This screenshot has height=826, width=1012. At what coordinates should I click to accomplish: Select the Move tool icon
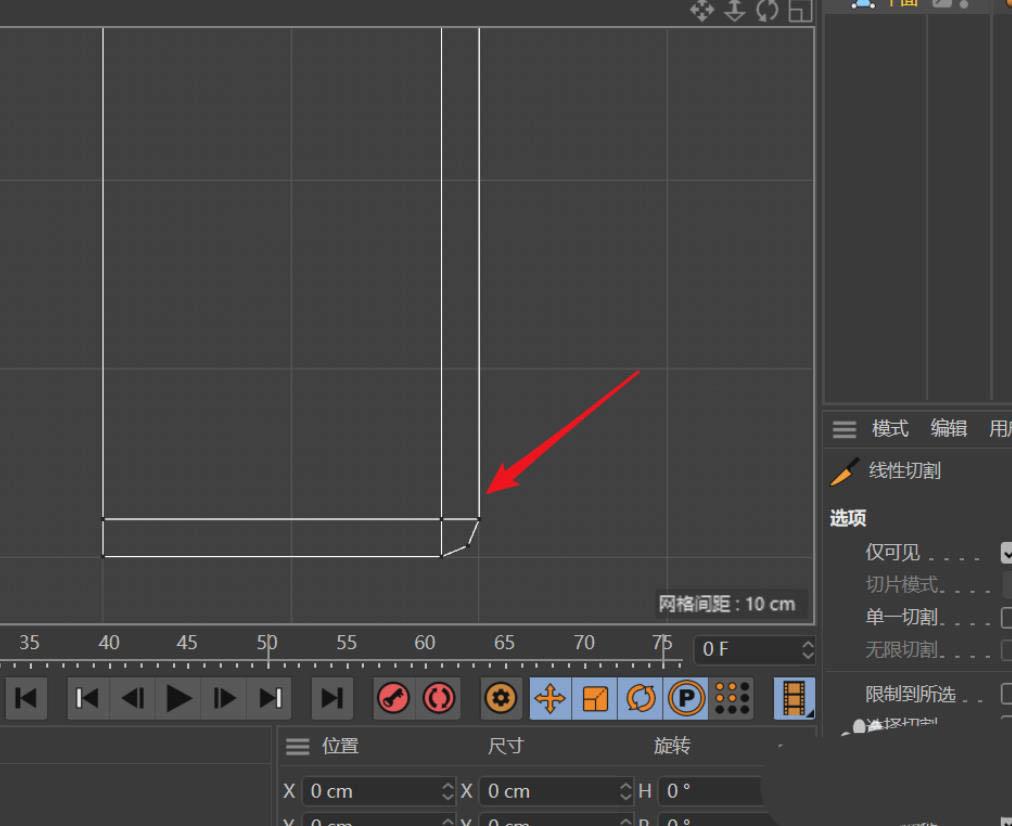pos(548,698)
